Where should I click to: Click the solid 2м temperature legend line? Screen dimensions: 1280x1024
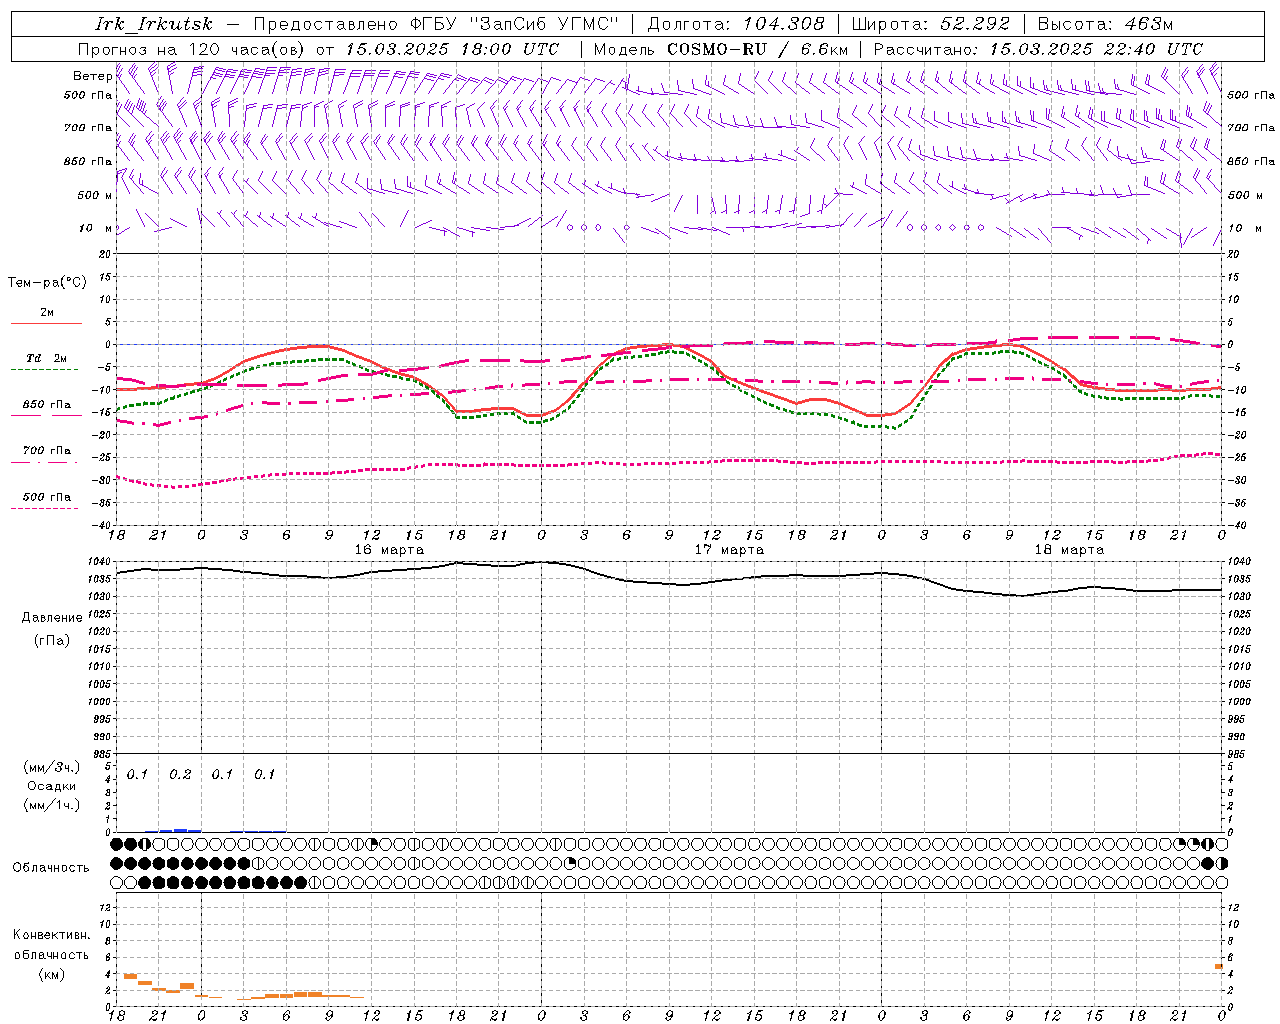[46, 323]
